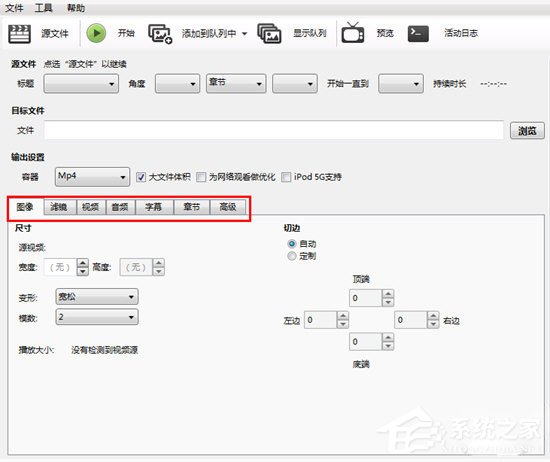This screenshot has height=462, width=550.
Task: Switch to the 字幕 tab
Action: 154,207
